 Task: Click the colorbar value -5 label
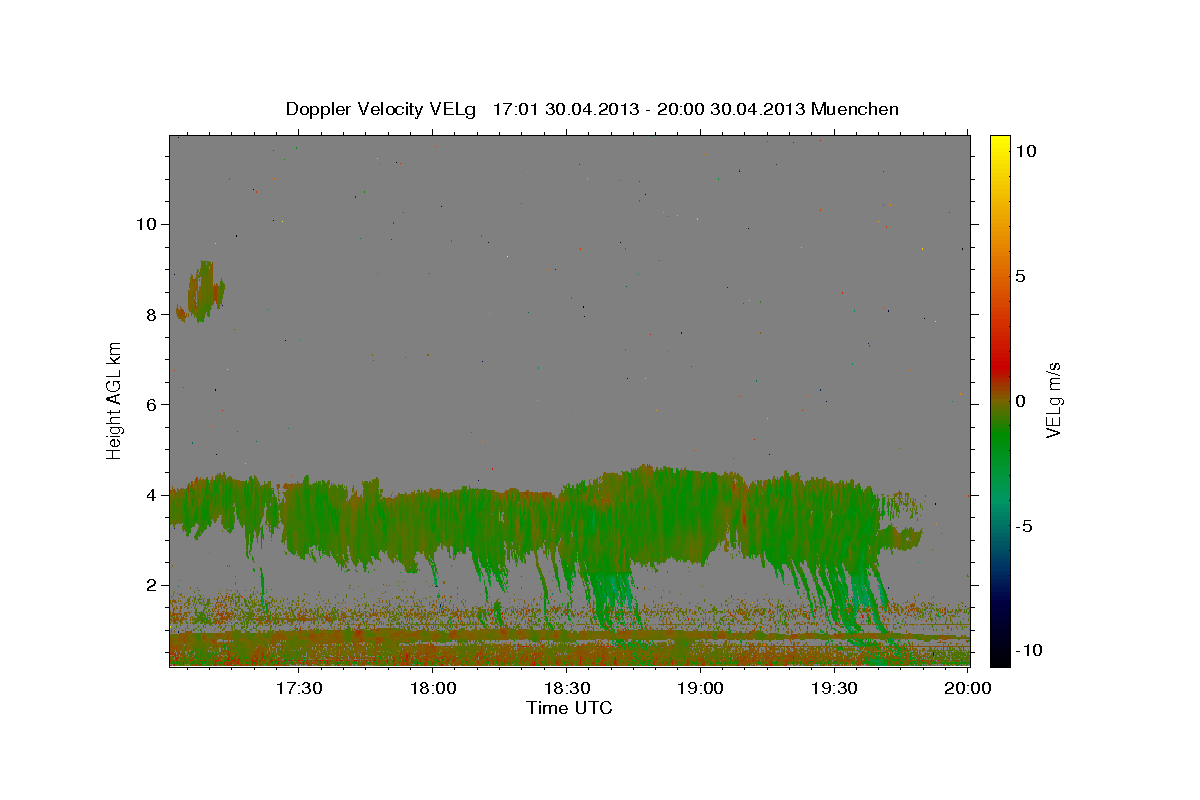pyautogui.click(x=1024, y=526)
